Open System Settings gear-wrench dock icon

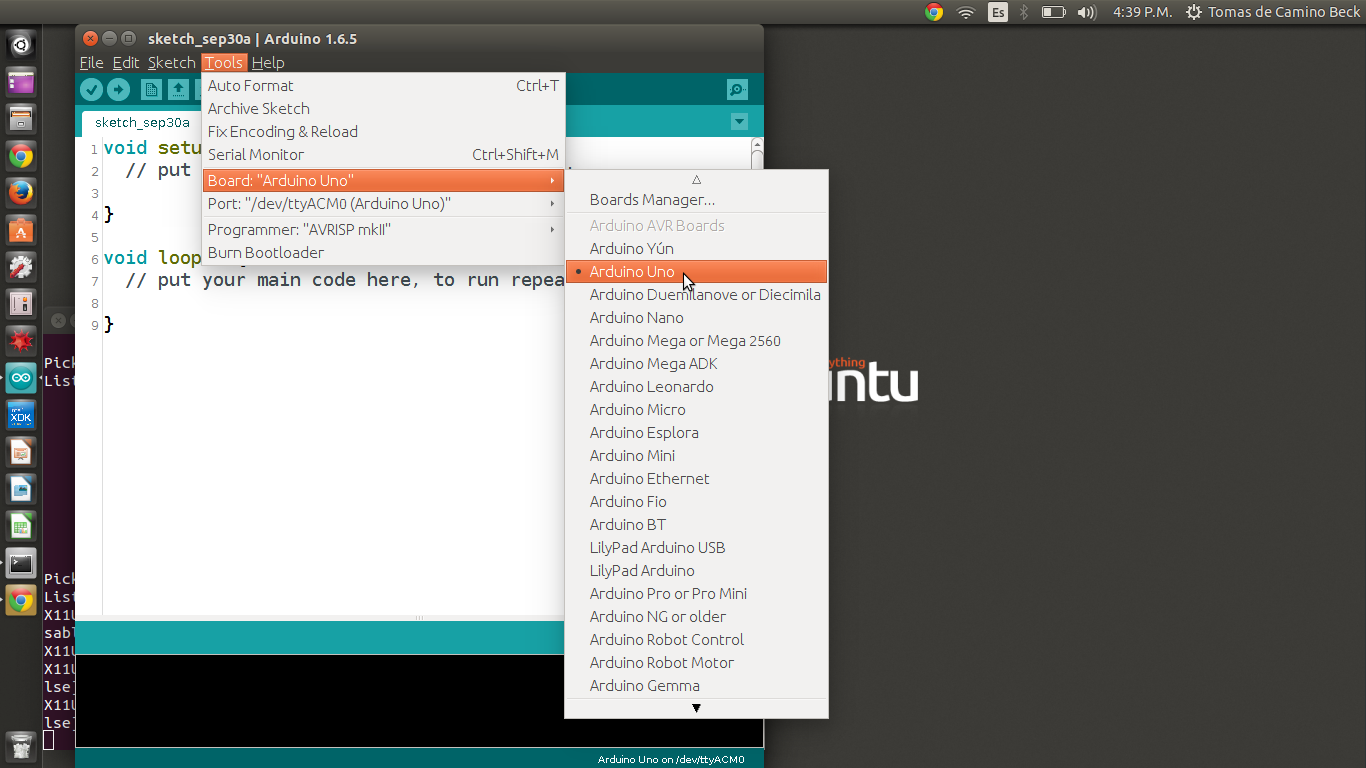21,267
